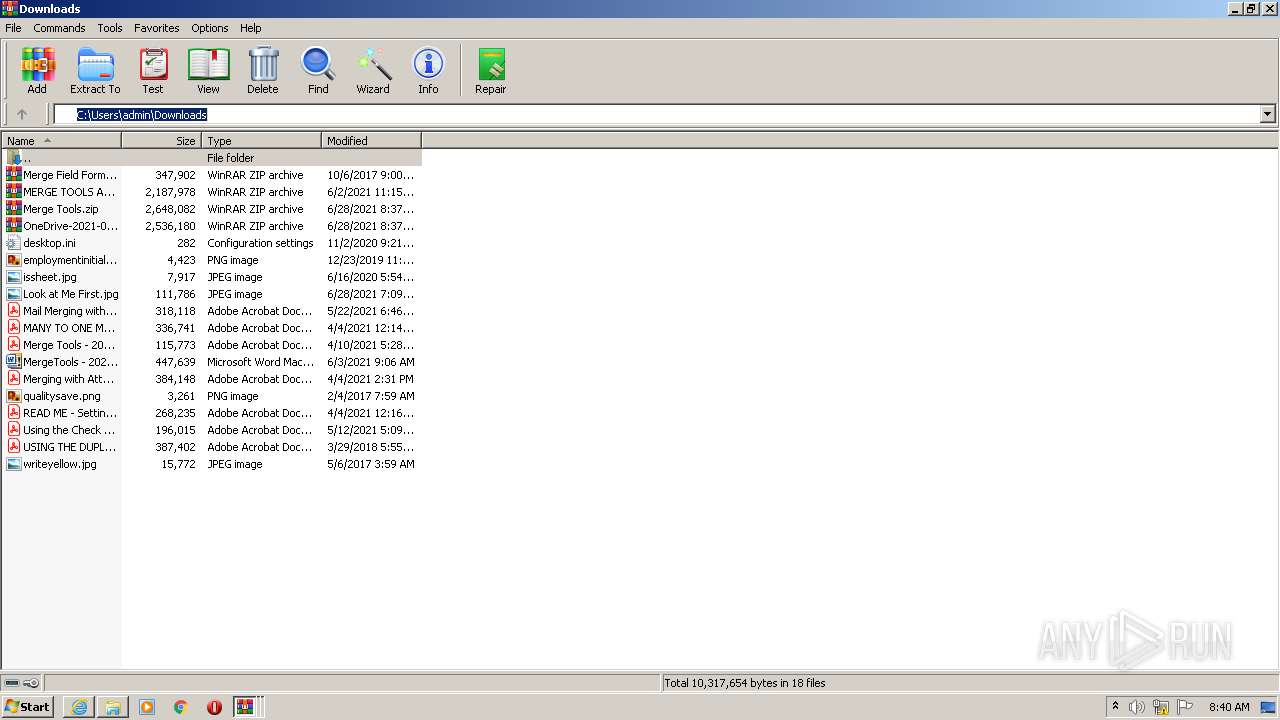
Task: Open Internet Explorer from taskbar
Action: point(79,707)
